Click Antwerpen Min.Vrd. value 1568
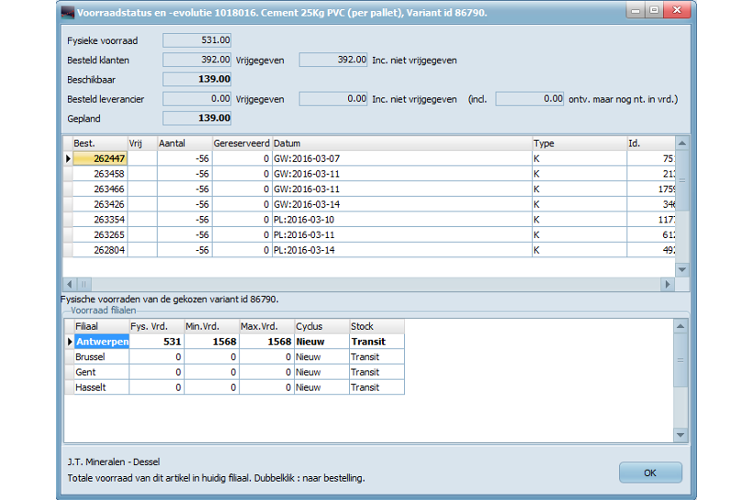The image size is (750, 500). (212, 342)
